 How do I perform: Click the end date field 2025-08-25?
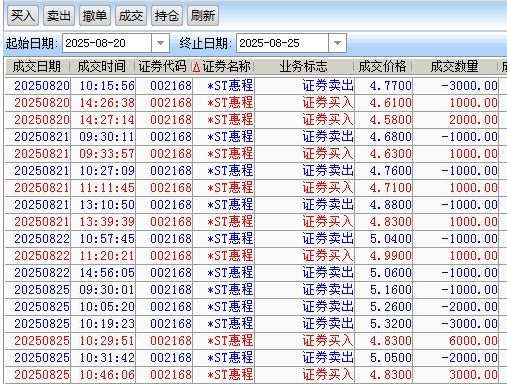[x=282, y=43]
